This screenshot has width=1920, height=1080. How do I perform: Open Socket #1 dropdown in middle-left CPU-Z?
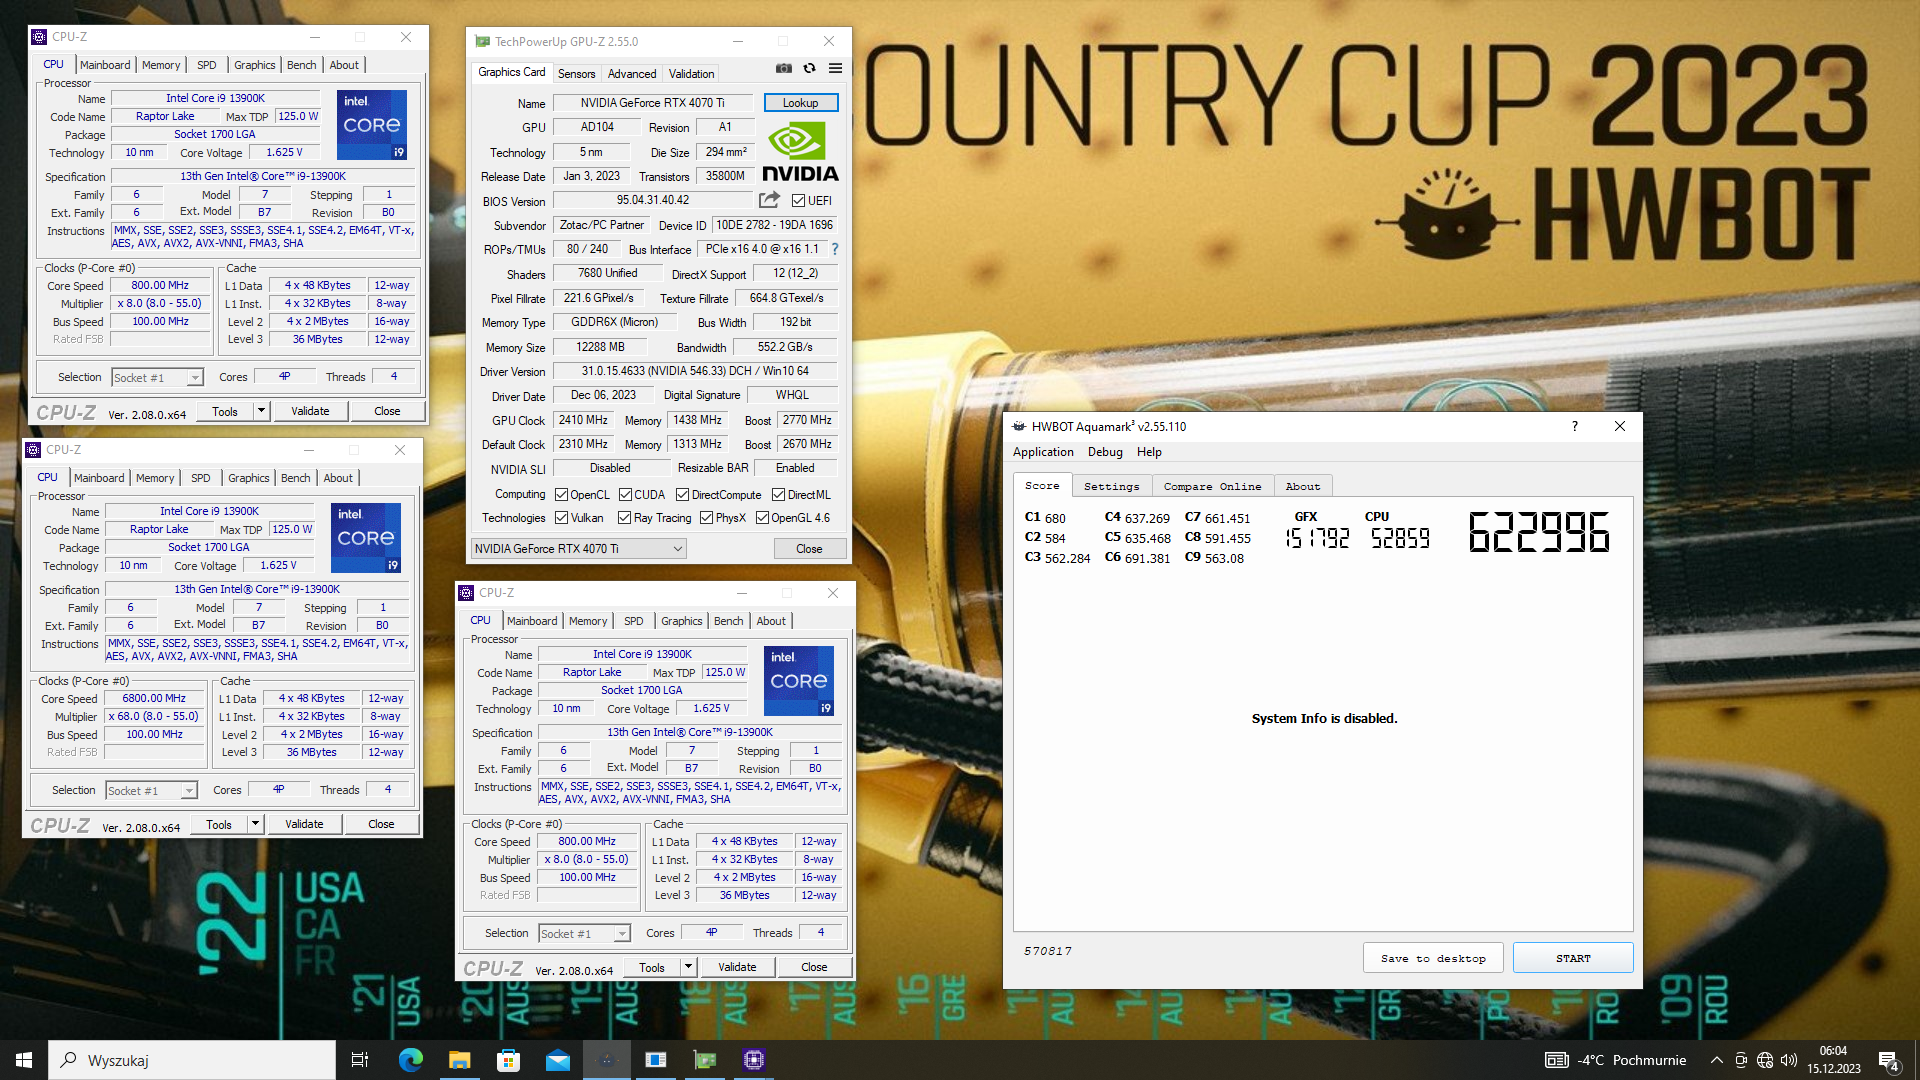pos(152,791)
